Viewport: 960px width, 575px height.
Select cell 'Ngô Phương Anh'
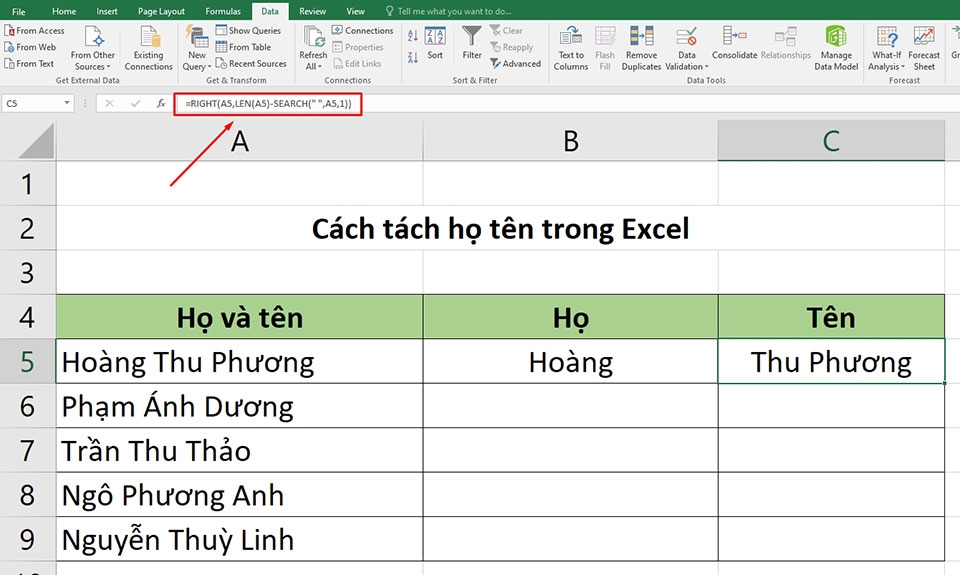pos(239,494)
